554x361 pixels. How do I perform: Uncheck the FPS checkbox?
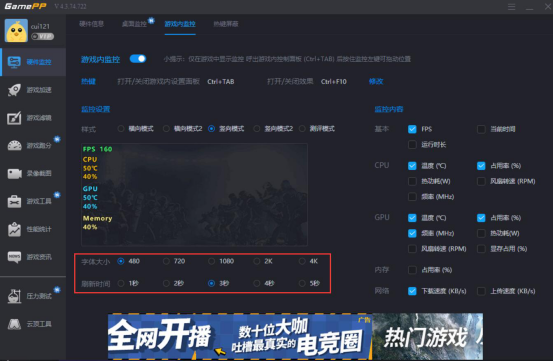coord(412,129)
